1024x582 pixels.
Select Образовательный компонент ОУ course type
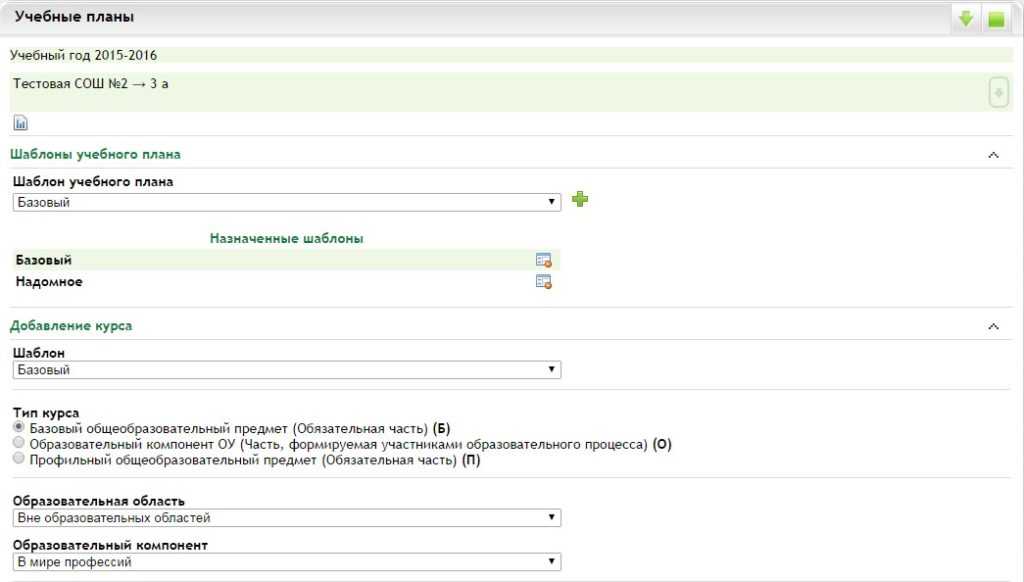(17, 444)
